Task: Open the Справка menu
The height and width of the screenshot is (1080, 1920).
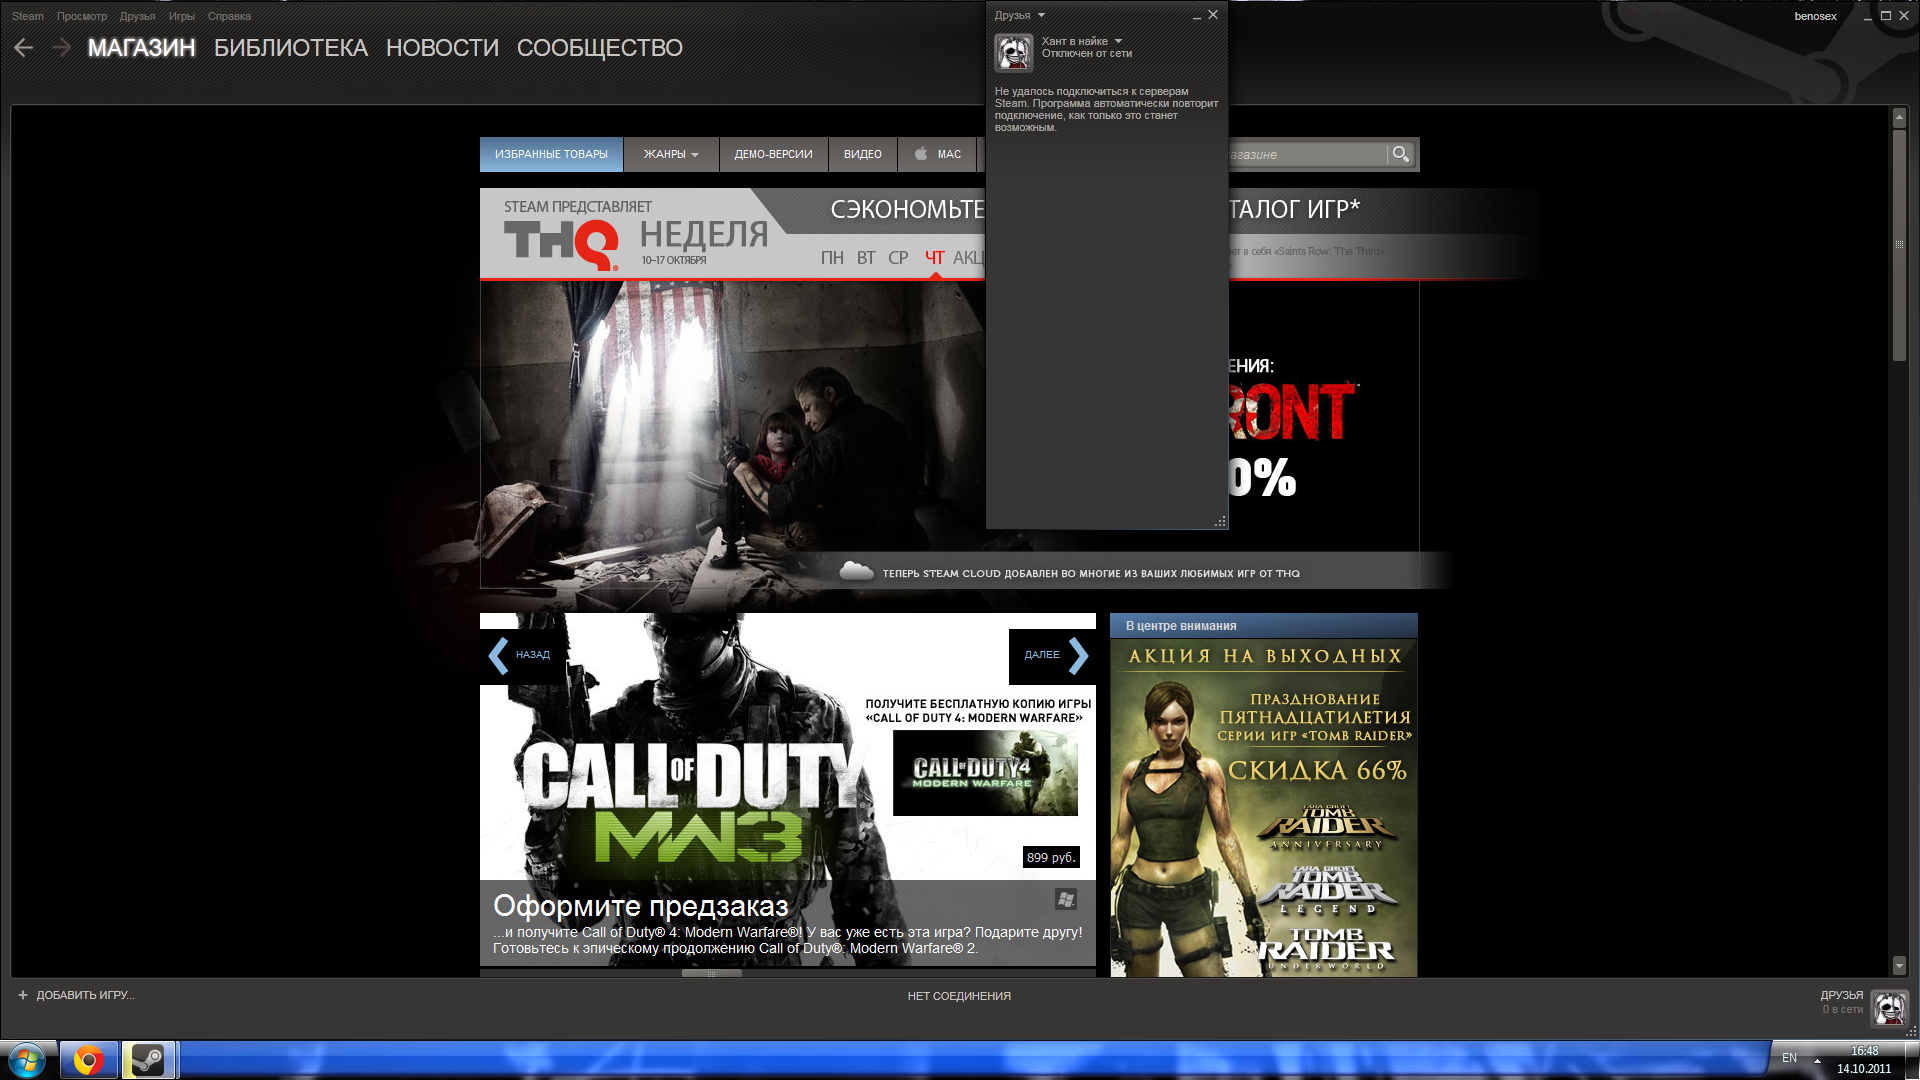Action: [229, 16]
